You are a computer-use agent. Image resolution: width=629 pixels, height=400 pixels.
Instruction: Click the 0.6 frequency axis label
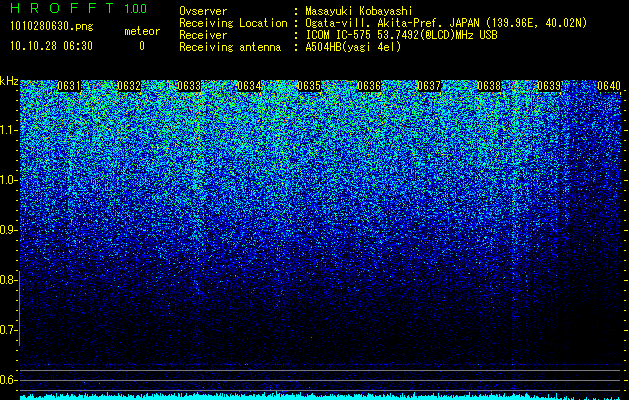[8, 380]
